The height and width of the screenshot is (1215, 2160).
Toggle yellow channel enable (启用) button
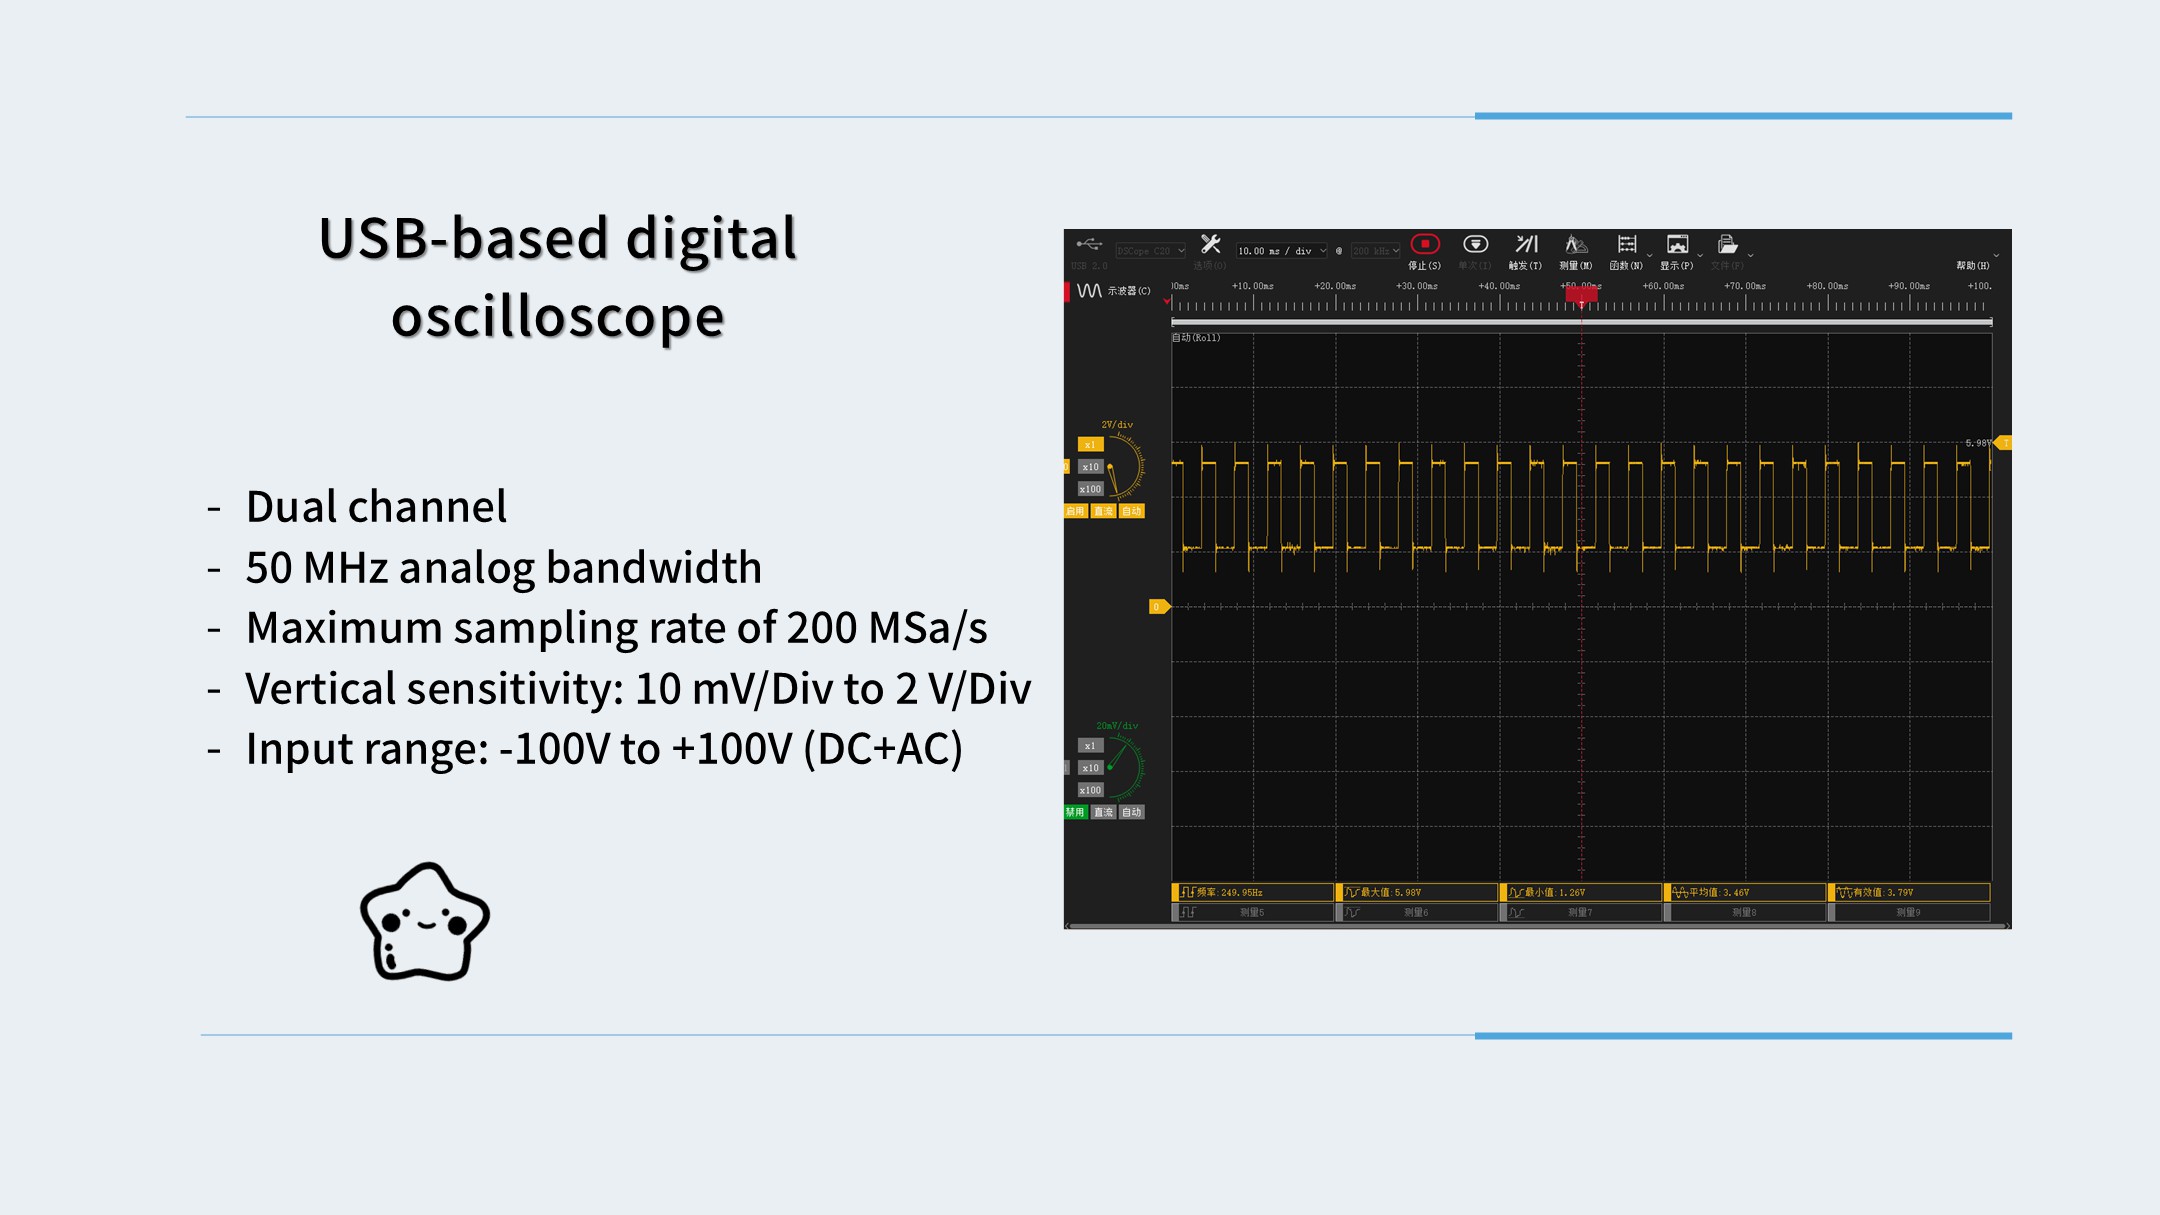point(1075,511)
